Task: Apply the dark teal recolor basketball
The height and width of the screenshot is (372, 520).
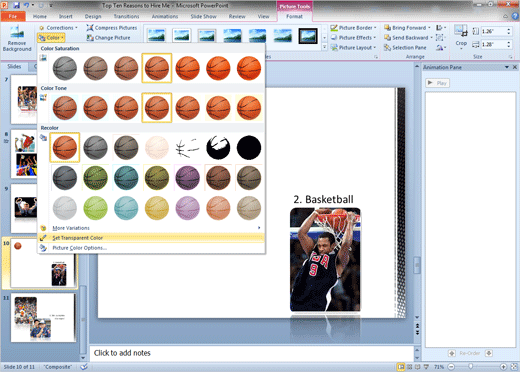Action: click(x=126, y=178)
